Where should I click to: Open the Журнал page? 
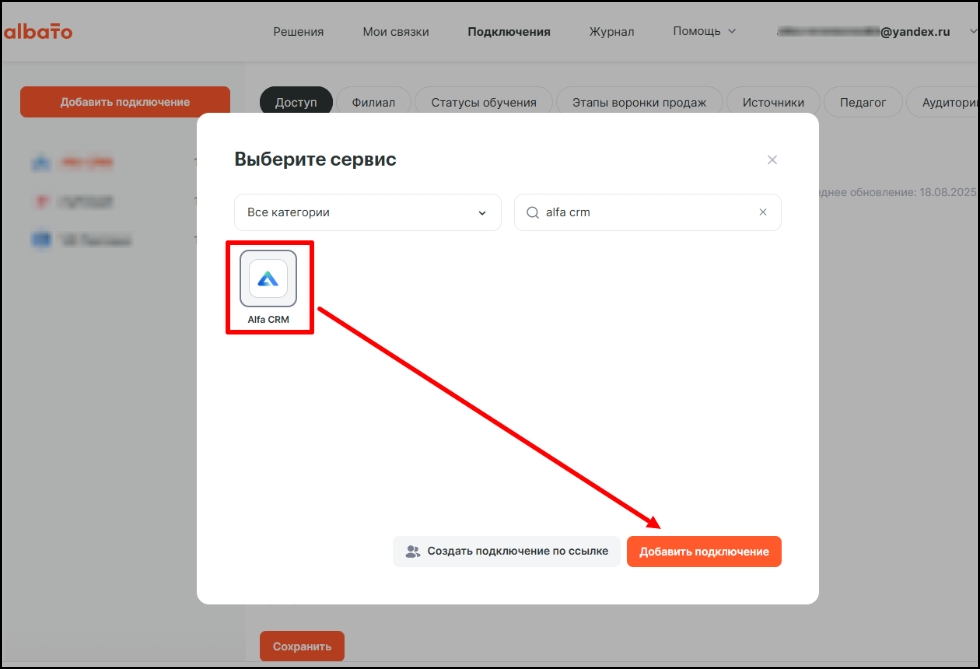[x=611, y=32]
